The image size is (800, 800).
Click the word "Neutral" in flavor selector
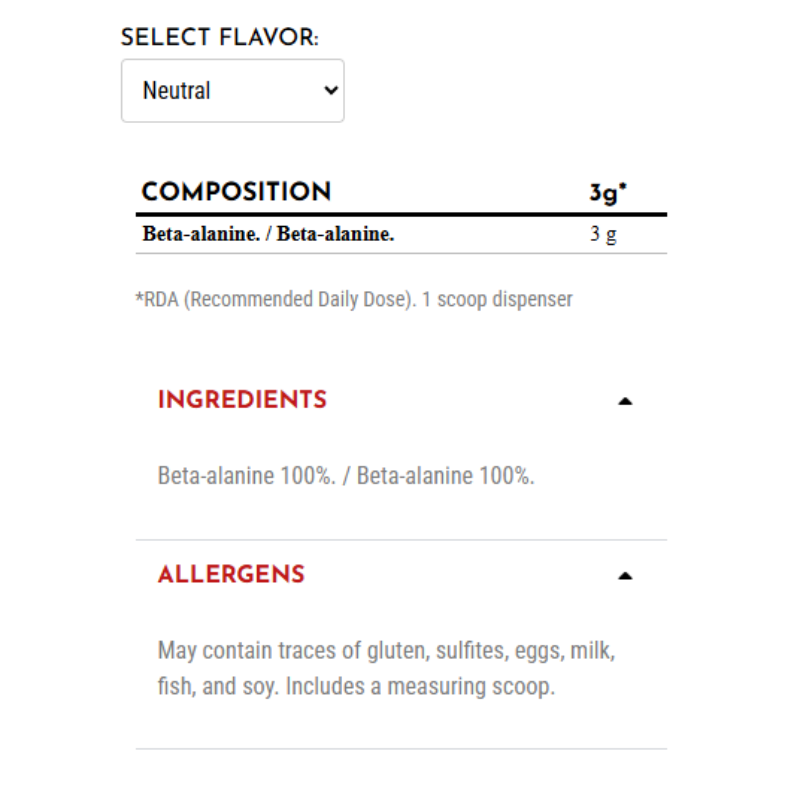(177, 91)
